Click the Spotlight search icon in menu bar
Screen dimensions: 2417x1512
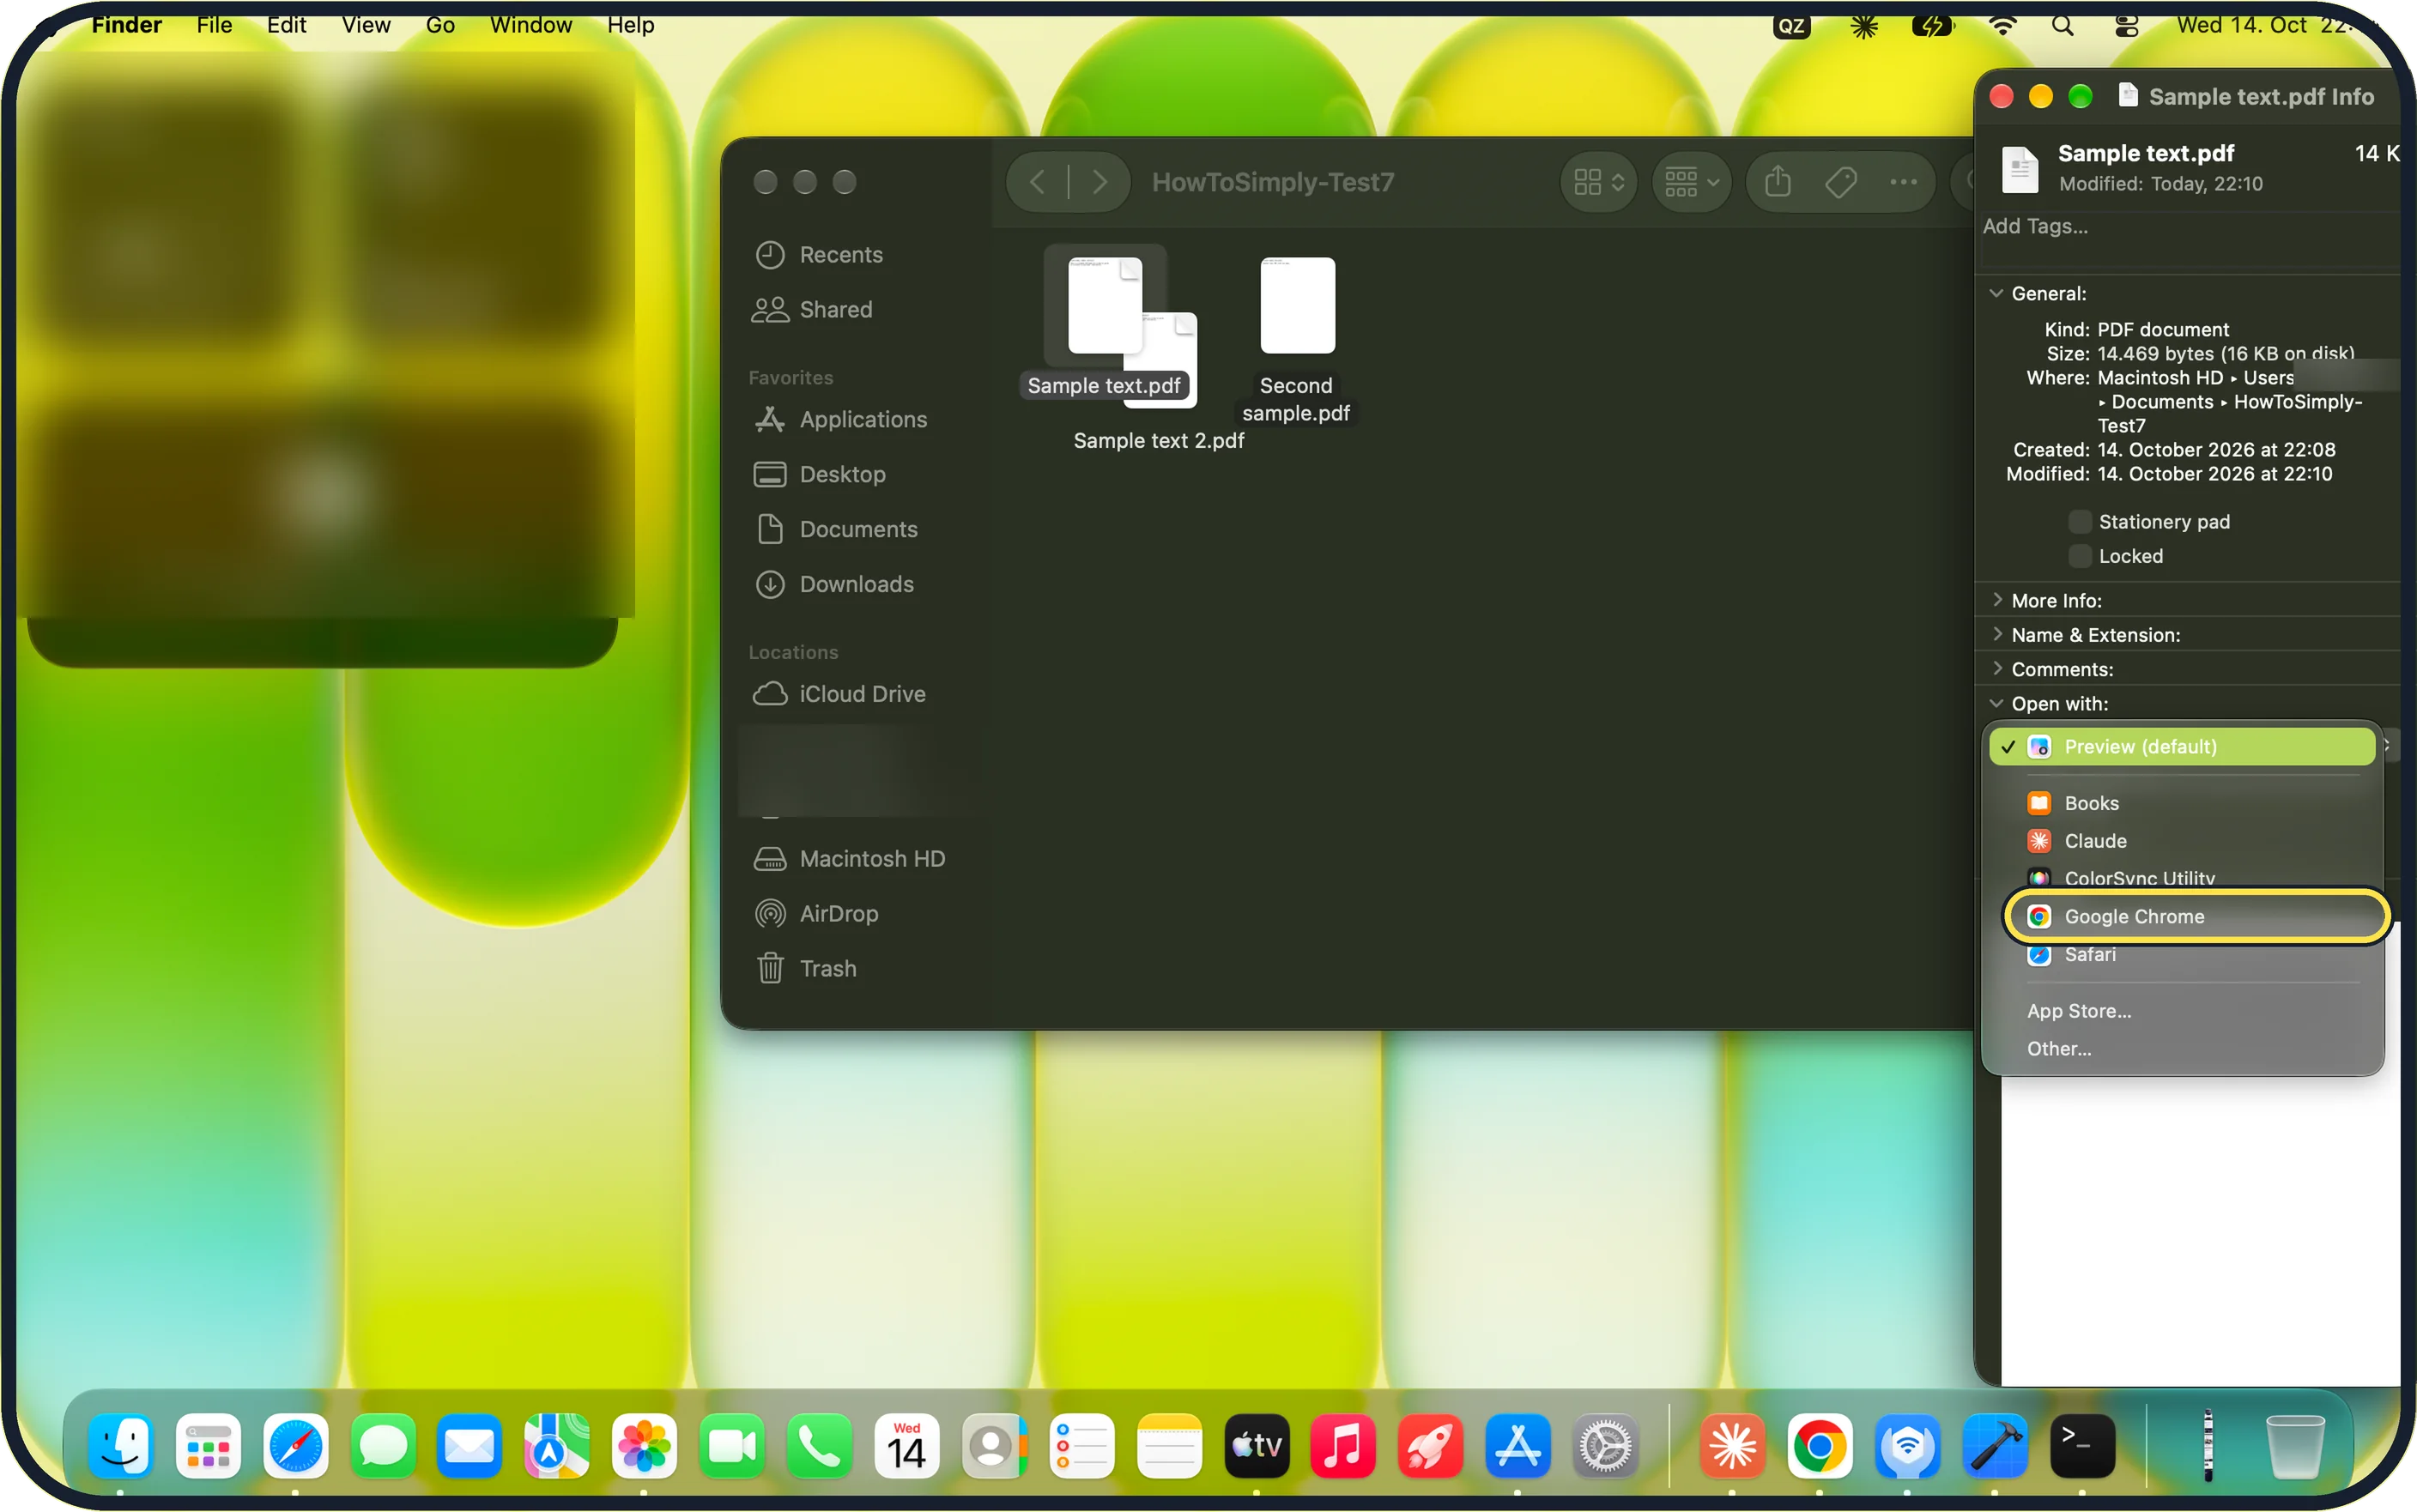2062,26
